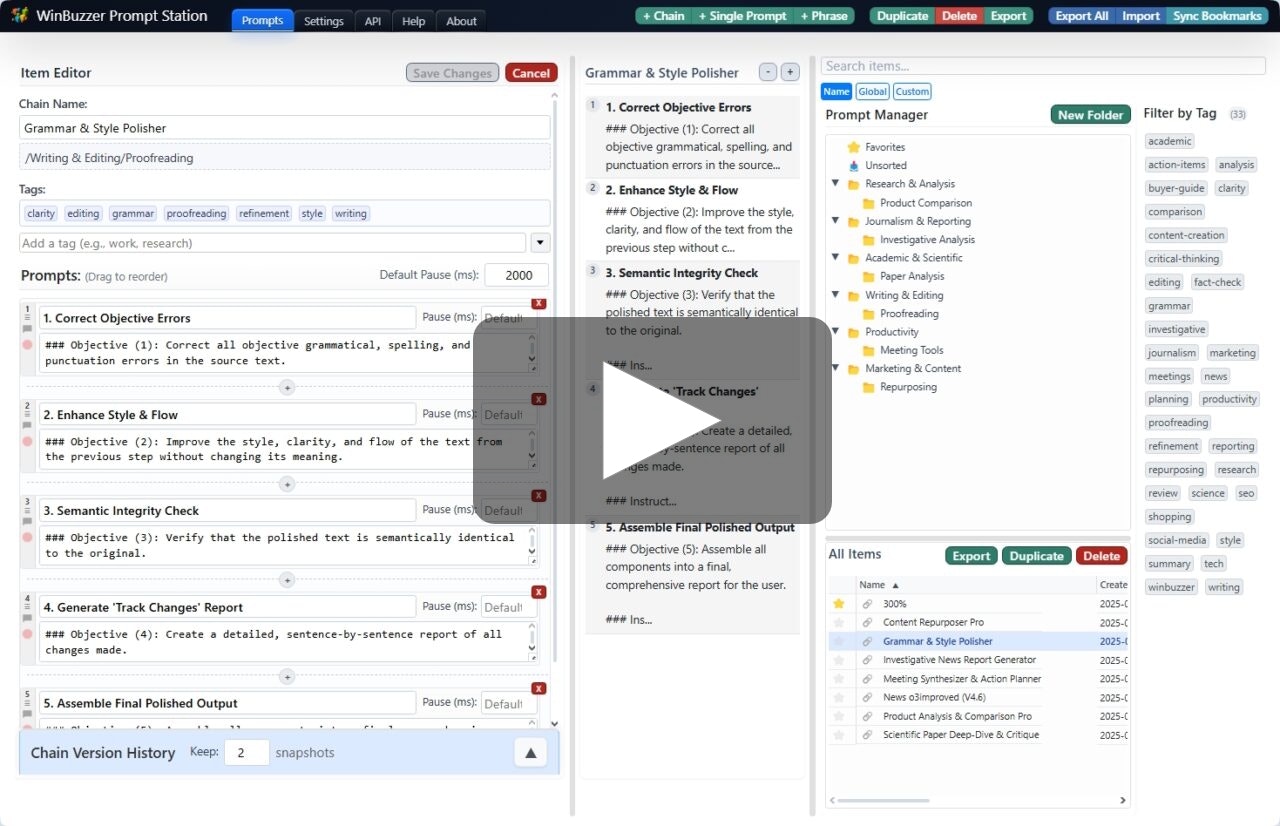Delete prompt 5 Assemble Final Polished Output
The image size is (1280, 826).
coord(539,688)
